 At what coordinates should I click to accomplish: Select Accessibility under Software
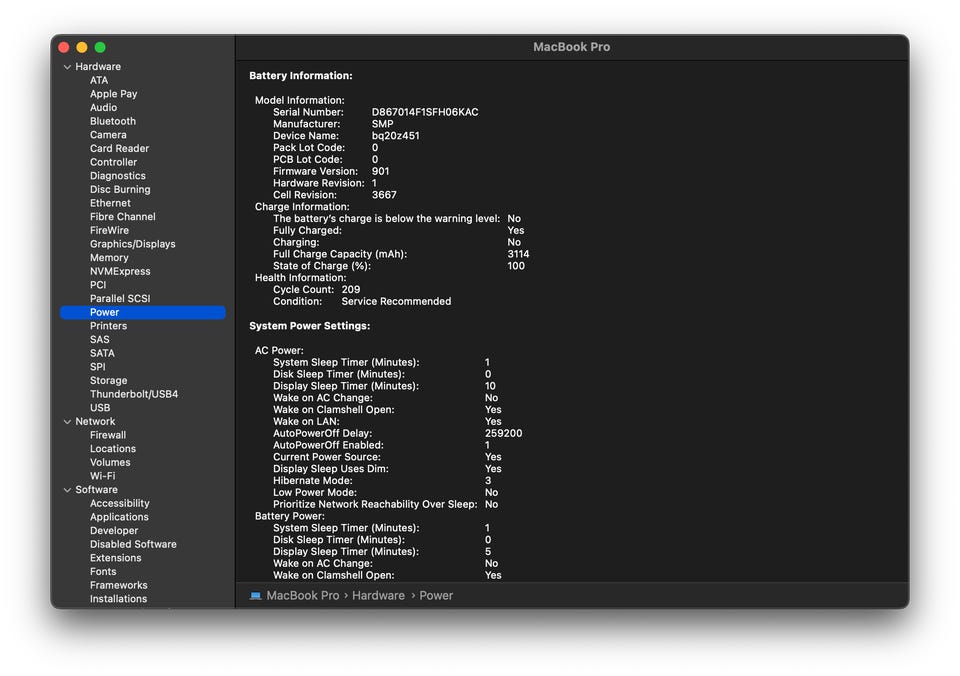119,503
